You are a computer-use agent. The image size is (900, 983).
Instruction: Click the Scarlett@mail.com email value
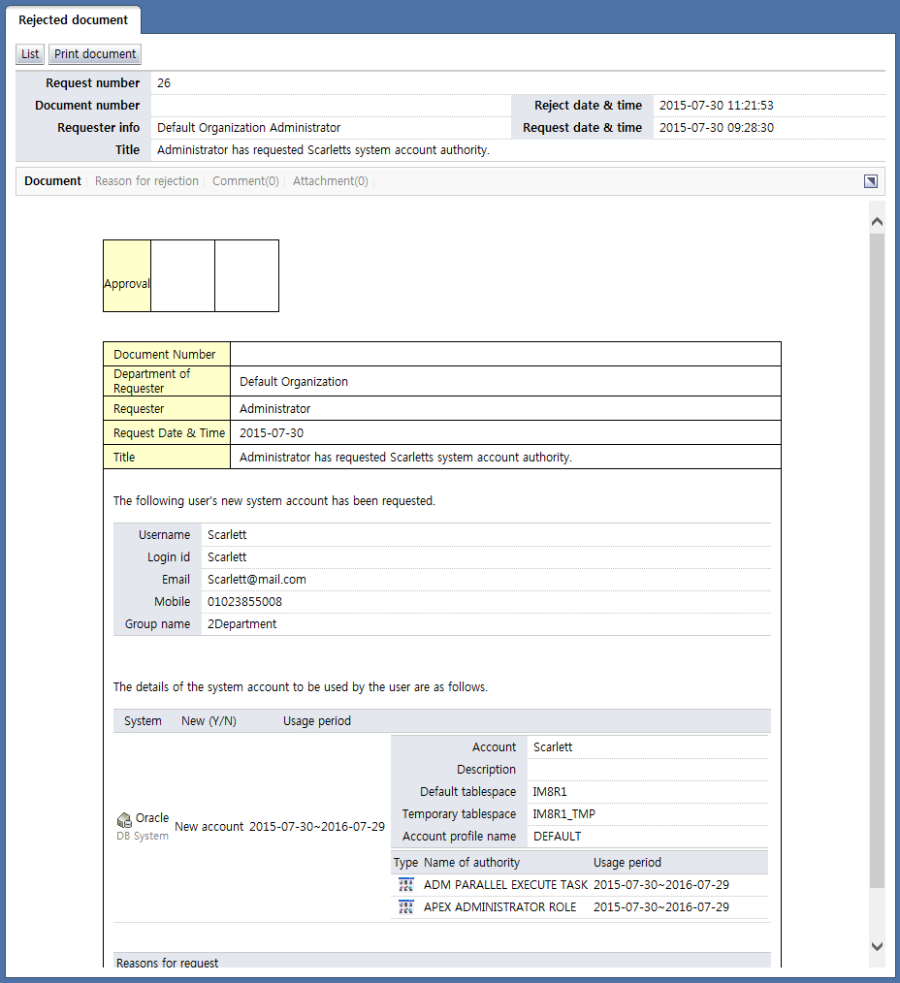tap(257, 579)
